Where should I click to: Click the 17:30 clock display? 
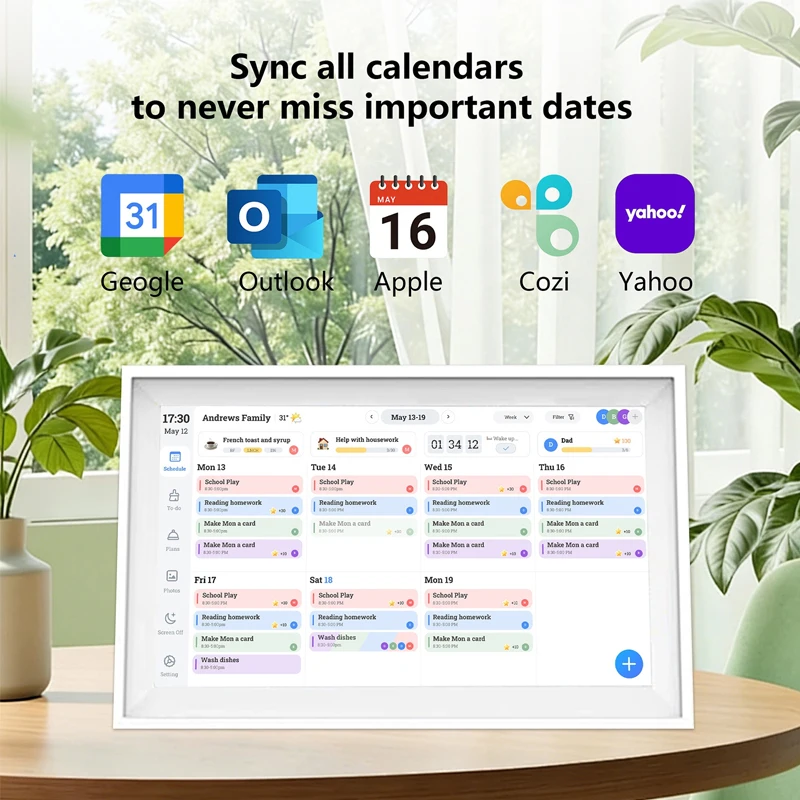tap(176, 419)
